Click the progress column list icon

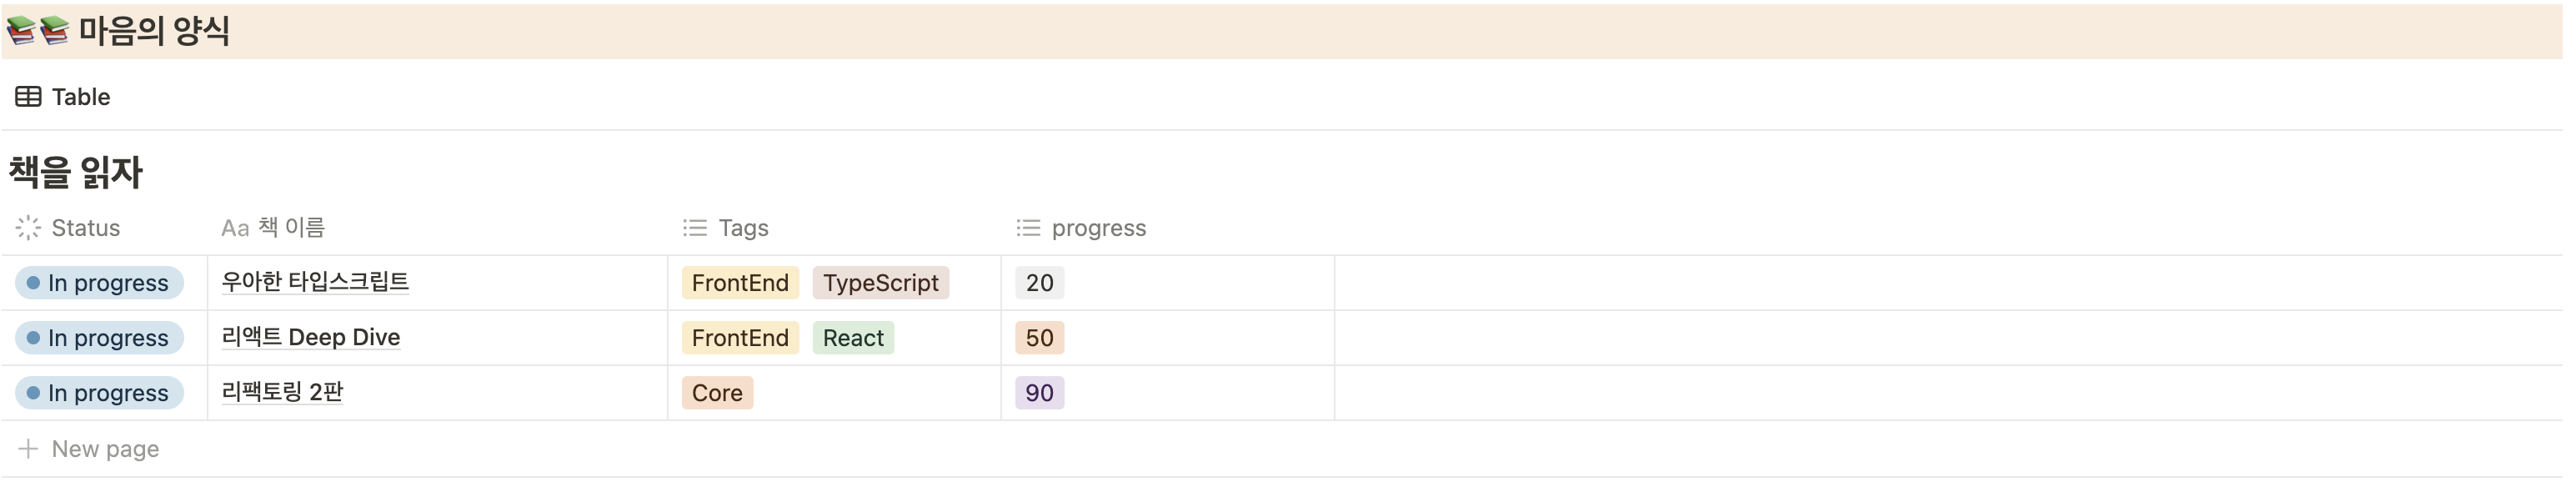click(1028, 228)
